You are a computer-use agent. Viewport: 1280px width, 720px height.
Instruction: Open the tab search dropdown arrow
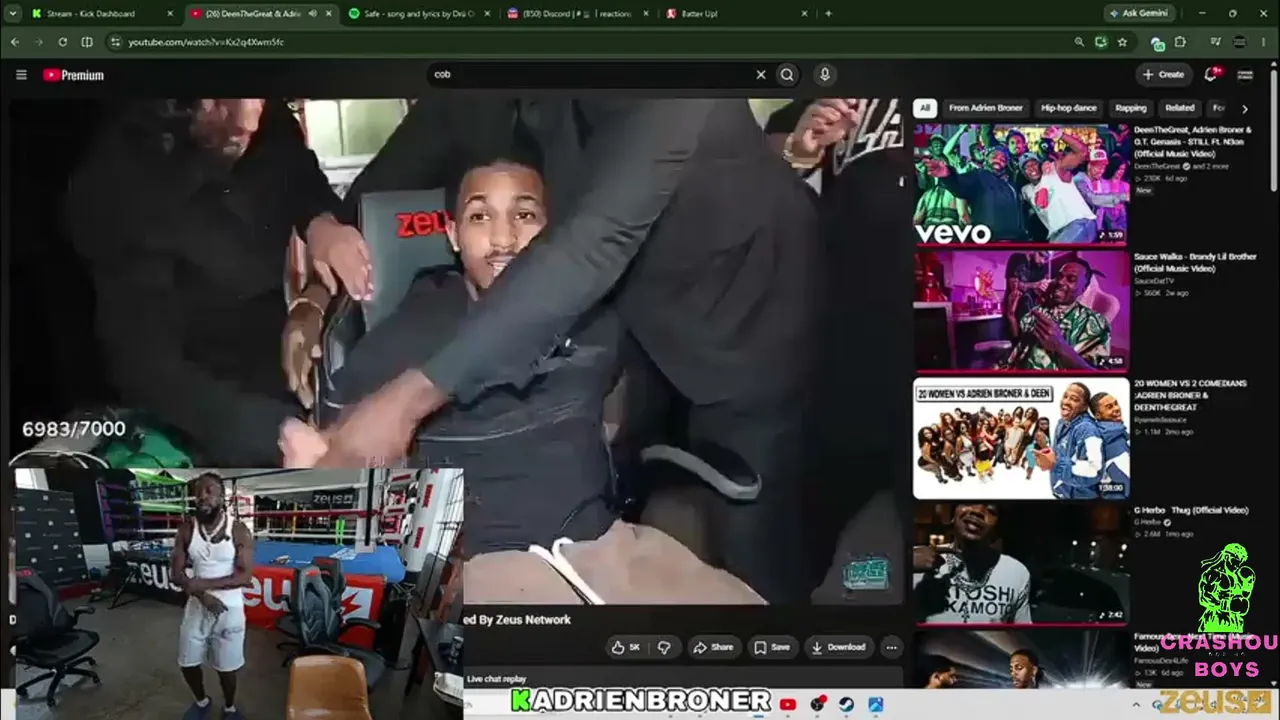click(x=12, y=14)
